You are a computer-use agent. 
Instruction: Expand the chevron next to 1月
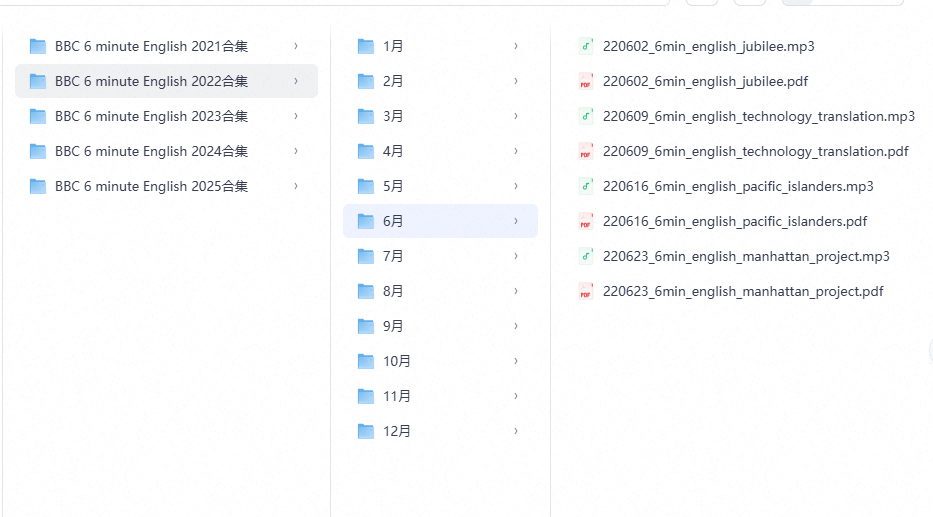pos(516,46)
